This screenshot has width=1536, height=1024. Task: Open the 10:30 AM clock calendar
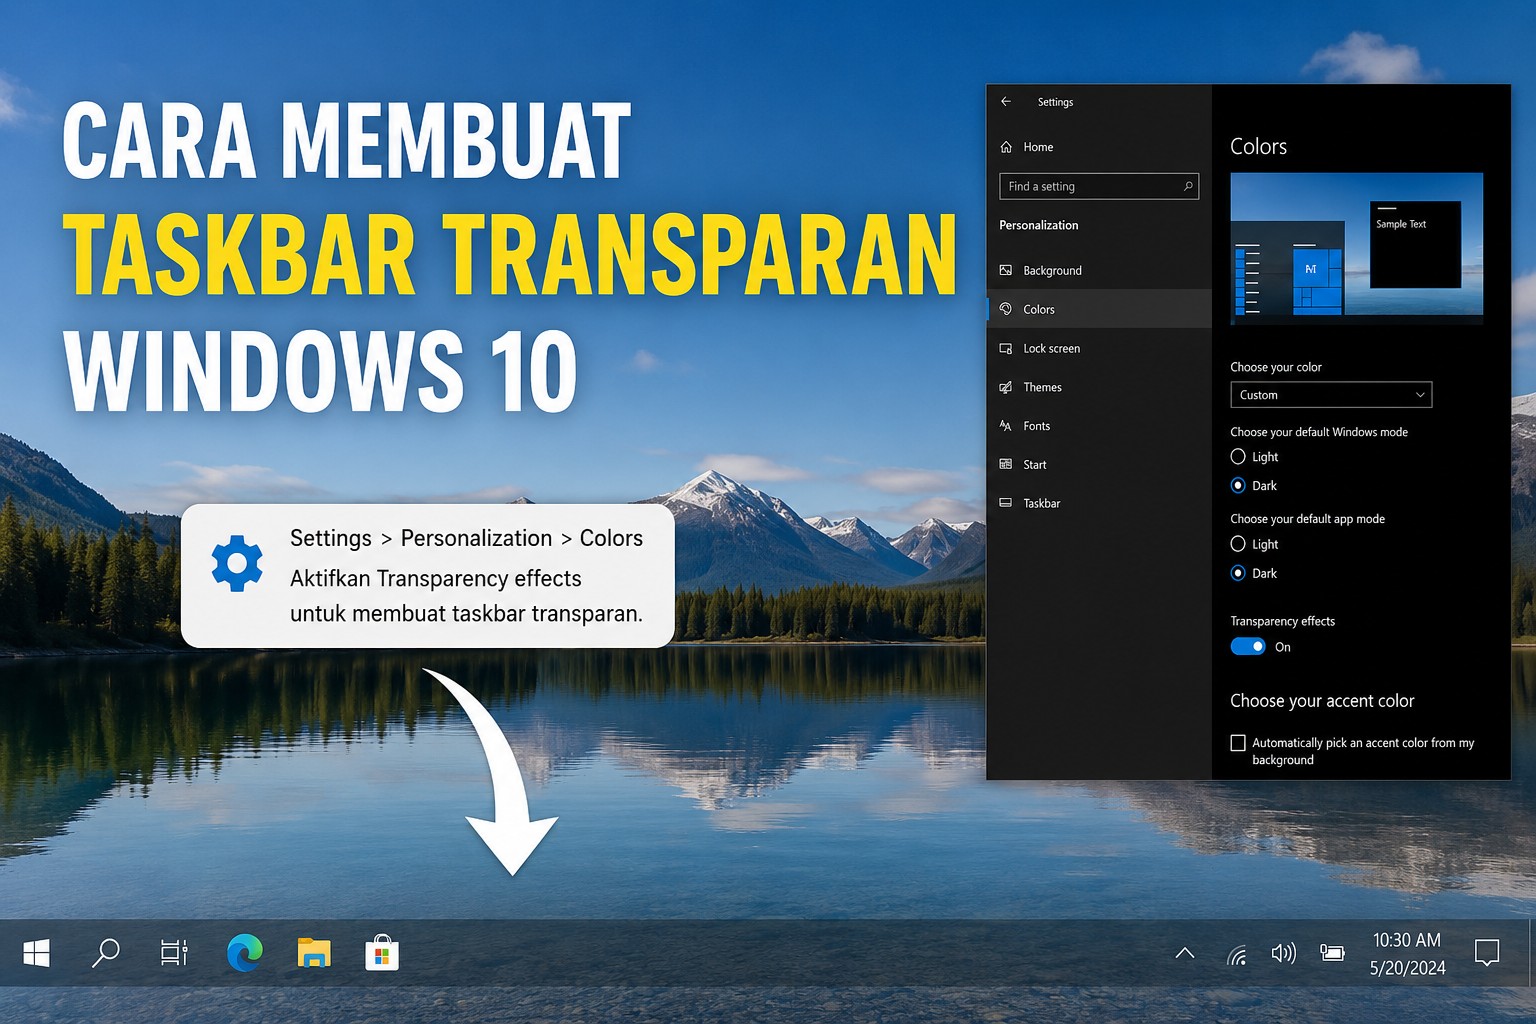pyautogui.click(x=1407, y=940)
